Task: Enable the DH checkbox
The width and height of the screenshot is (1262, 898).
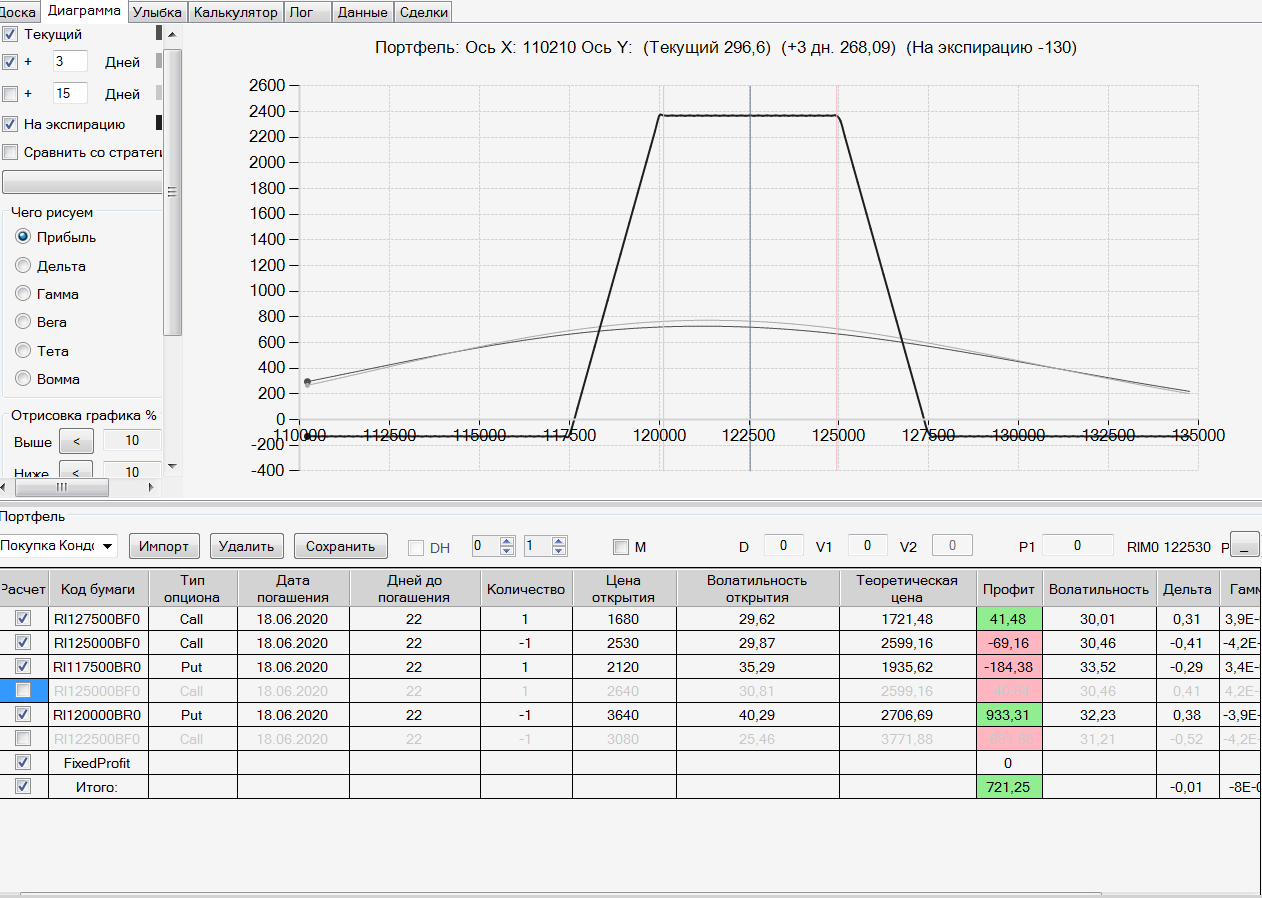Action: (x=417, y=547)
